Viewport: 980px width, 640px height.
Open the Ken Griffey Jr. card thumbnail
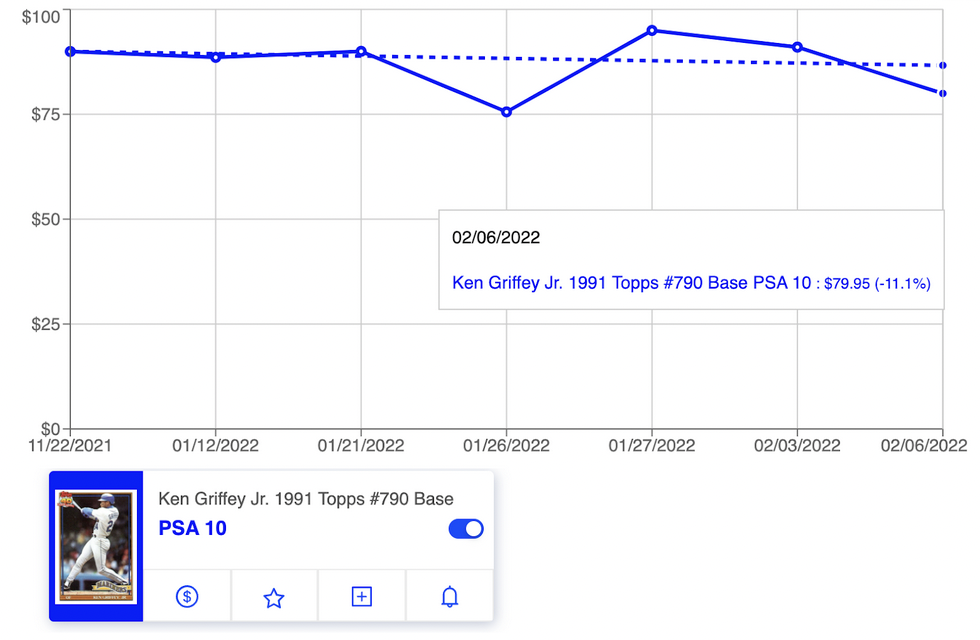[96, 546]
